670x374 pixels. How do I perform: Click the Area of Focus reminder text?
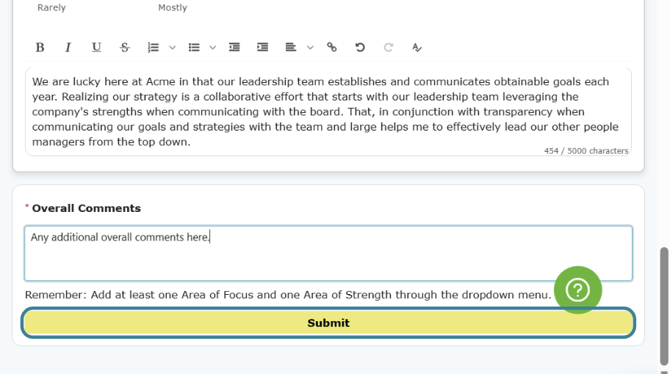[288, 295]
